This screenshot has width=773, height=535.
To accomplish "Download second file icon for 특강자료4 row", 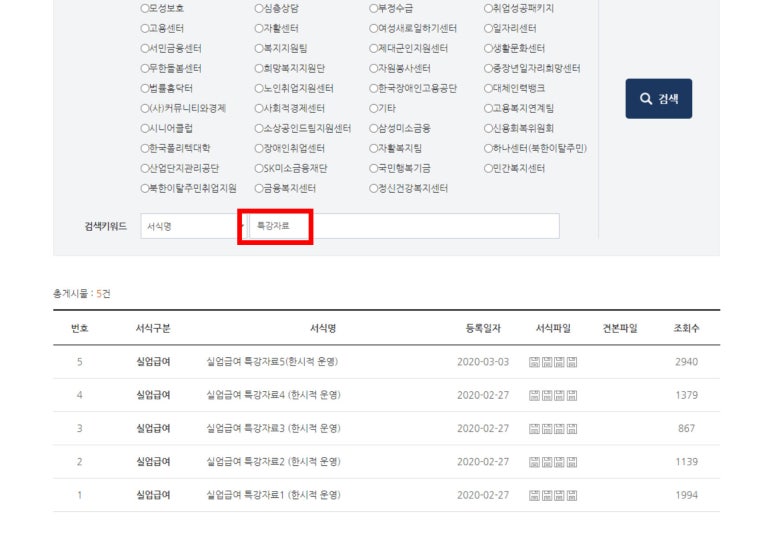I will (547, 395).
